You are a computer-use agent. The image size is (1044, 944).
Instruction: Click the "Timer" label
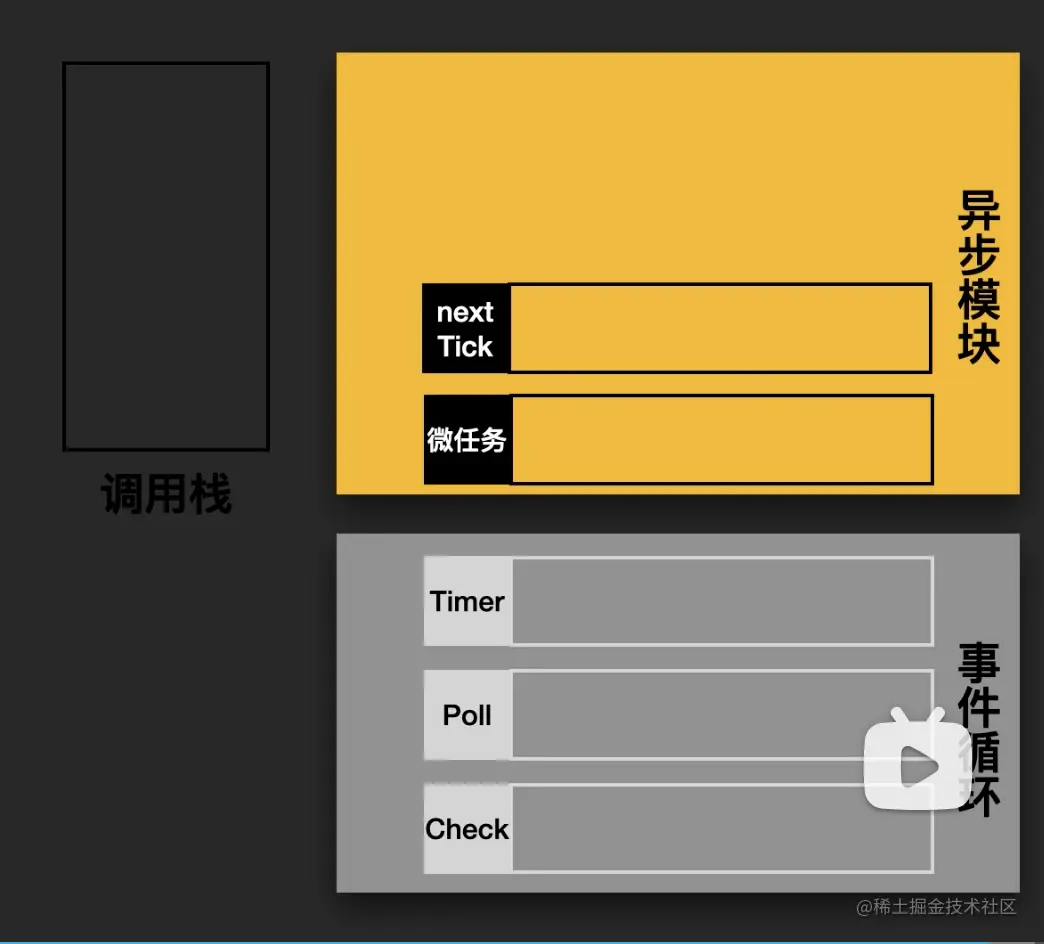pyautogui.click(x=467, y=602)
